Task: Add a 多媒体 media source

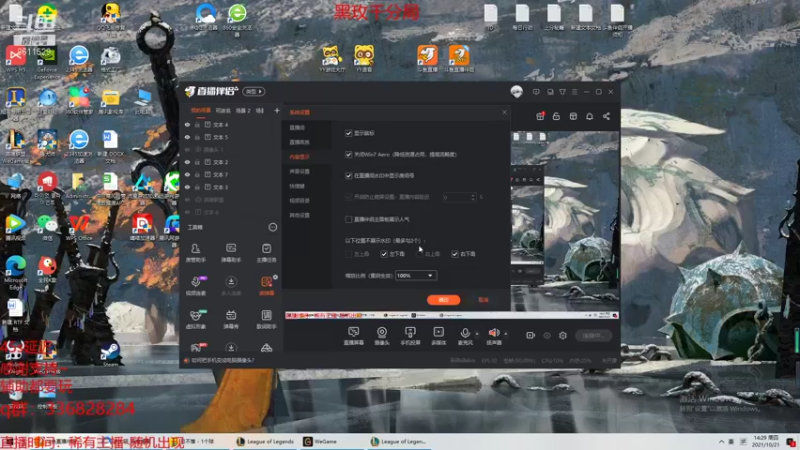Action: [x=438, y=336]
